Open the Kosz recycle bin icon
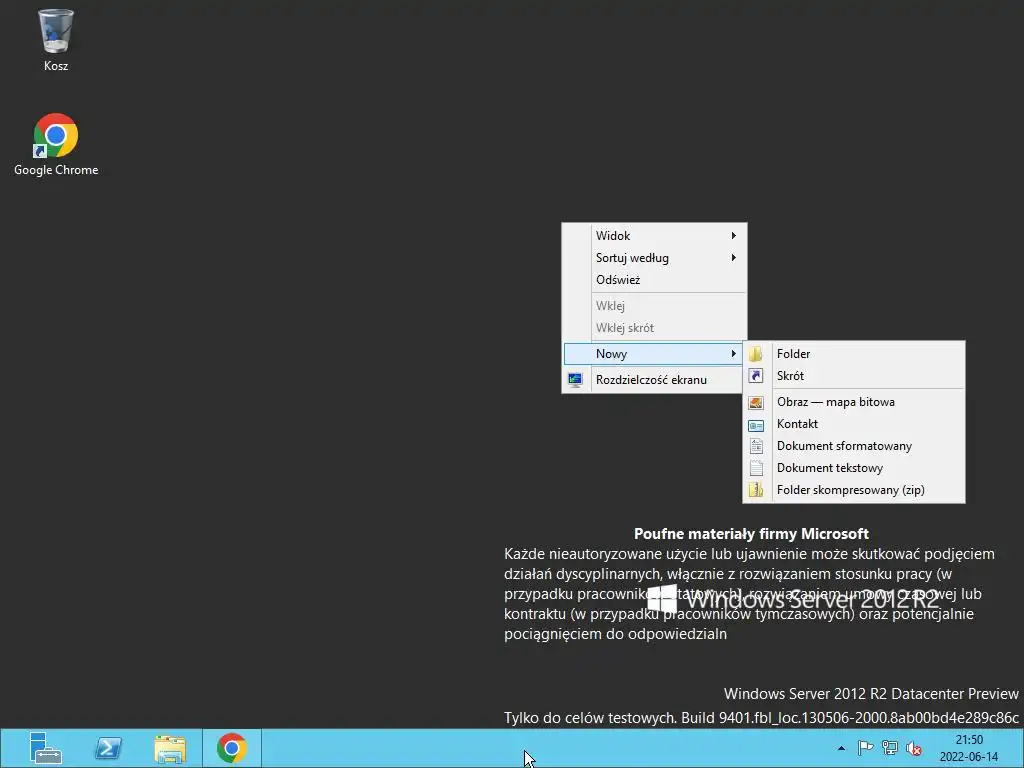1024x768 pixels. pos(56,39)
